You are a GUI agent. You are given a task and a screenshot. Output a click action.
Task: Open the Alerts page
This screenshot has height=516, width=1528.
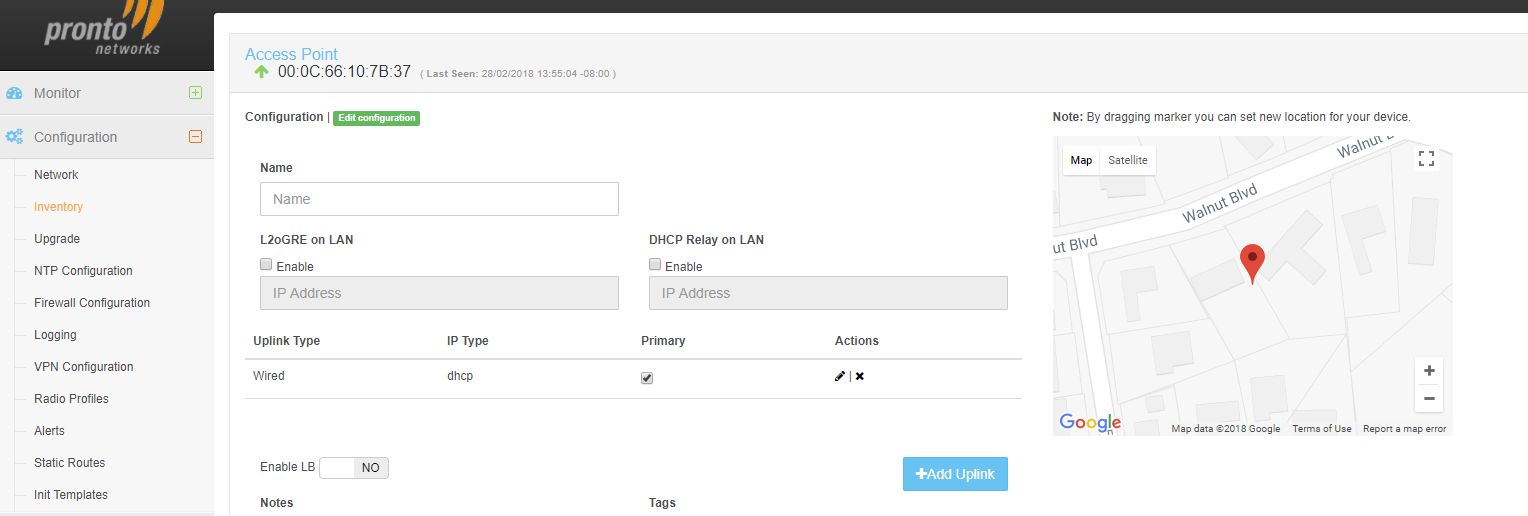click(49, 431)
